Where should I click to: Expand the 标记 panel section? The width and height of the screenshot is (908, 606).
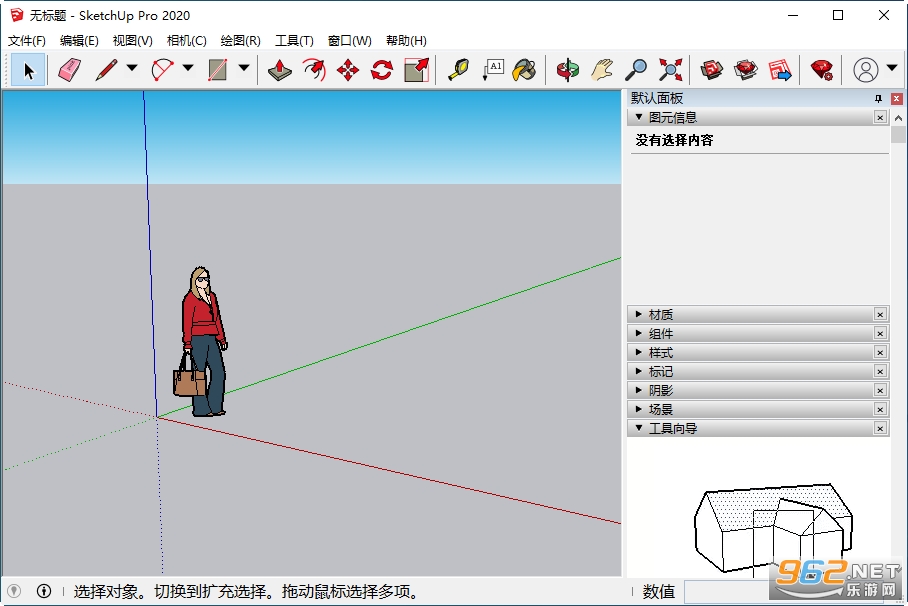(x=639, y=371)
